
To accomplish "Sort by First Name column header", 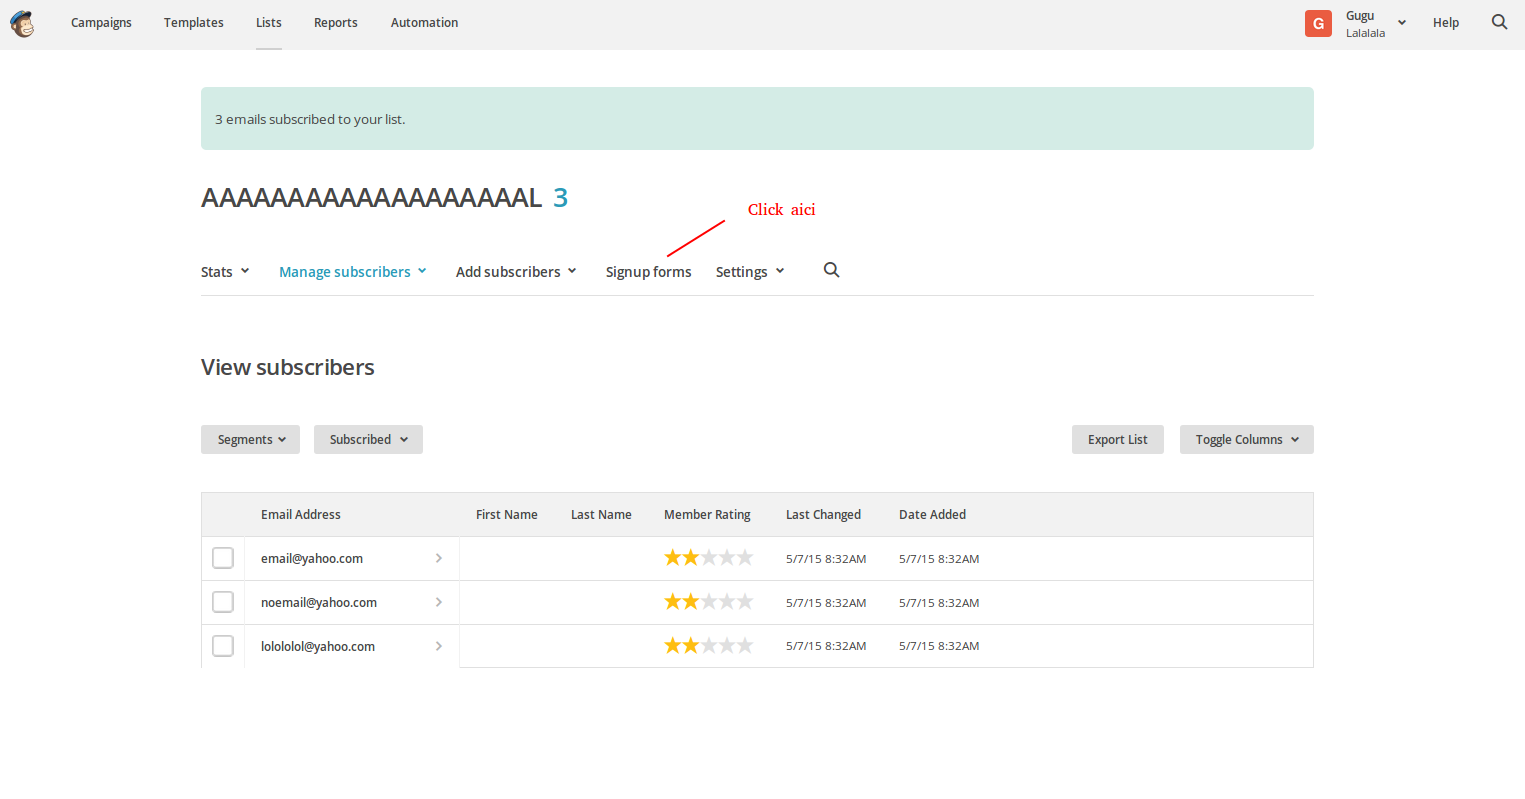I will pos(507,515).
